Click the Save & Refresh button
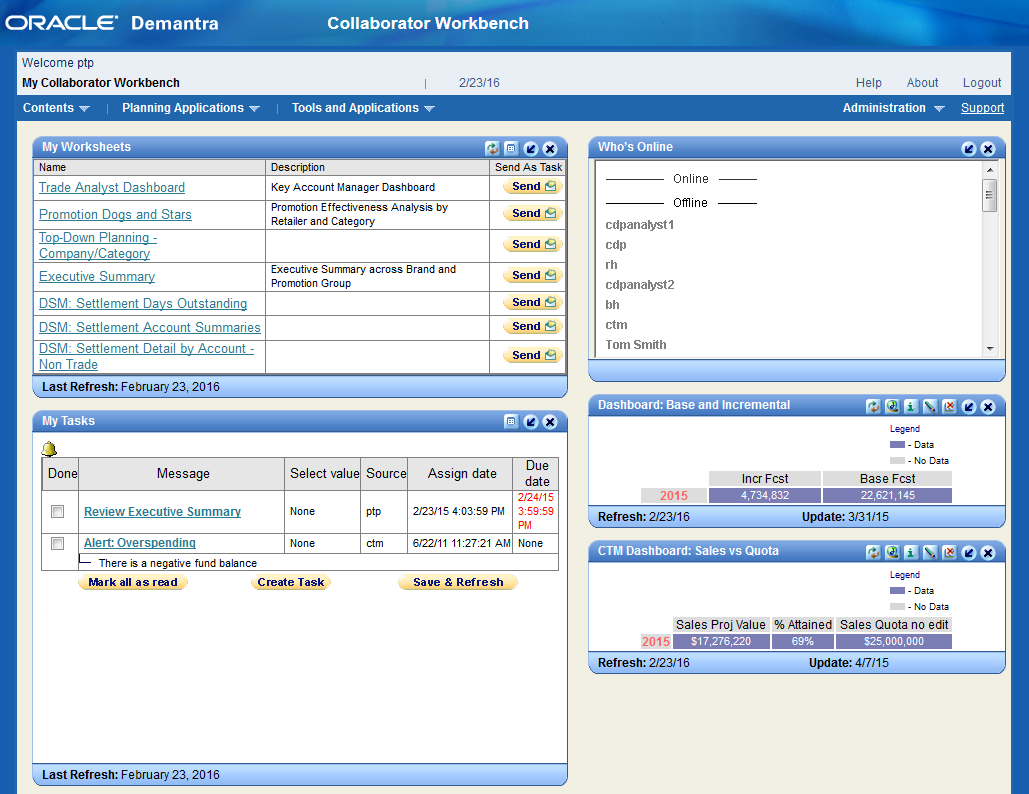This screenshot has width=1029, height=794. pos(458,582)
